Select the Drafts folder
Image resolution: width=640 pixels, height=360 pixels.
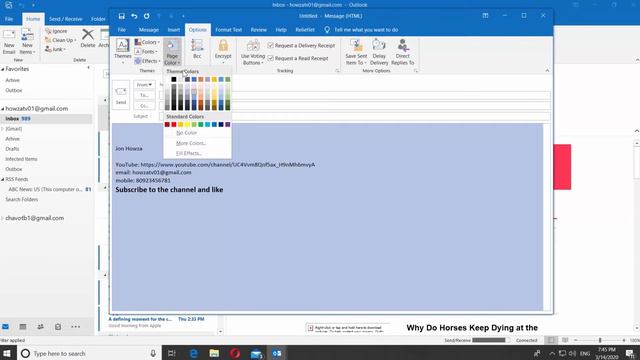12,149
